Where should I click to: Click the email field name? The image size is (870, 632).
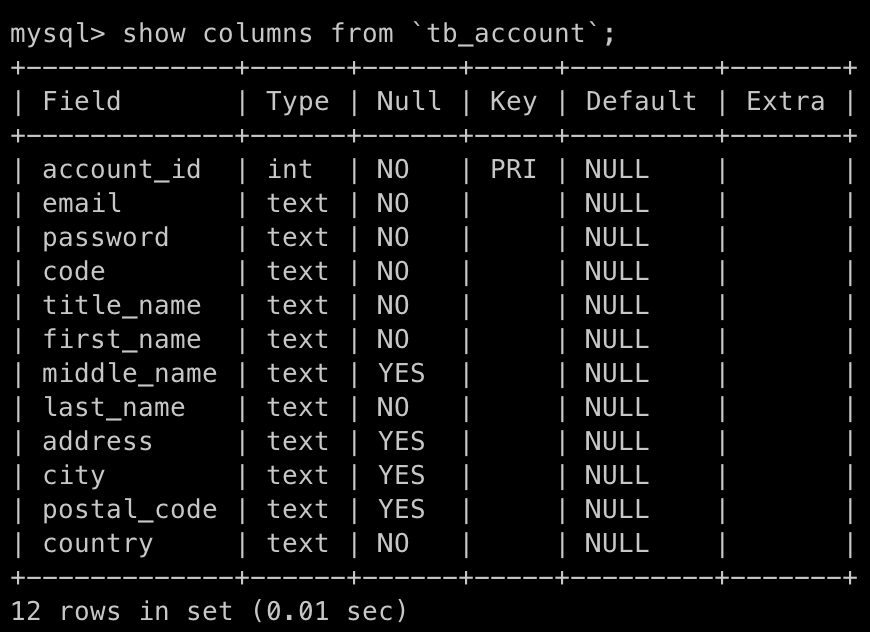tap(82, 203)
